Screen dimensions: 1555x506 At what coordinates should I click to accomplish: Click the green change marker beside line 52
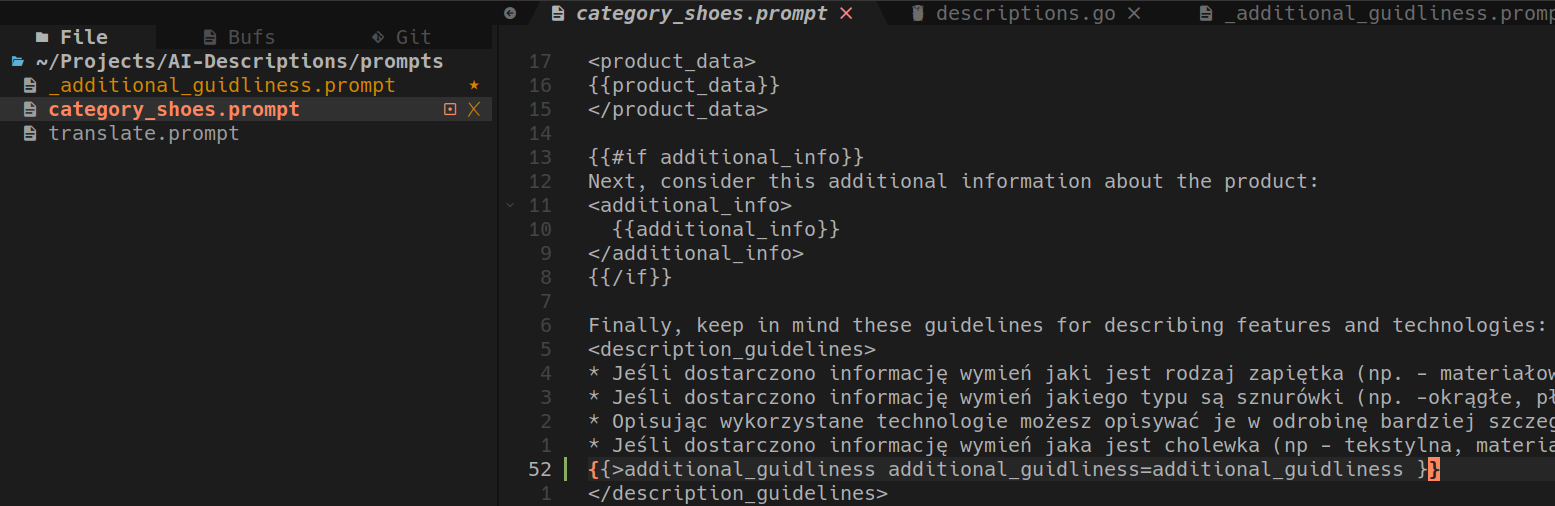coord(566,469)
